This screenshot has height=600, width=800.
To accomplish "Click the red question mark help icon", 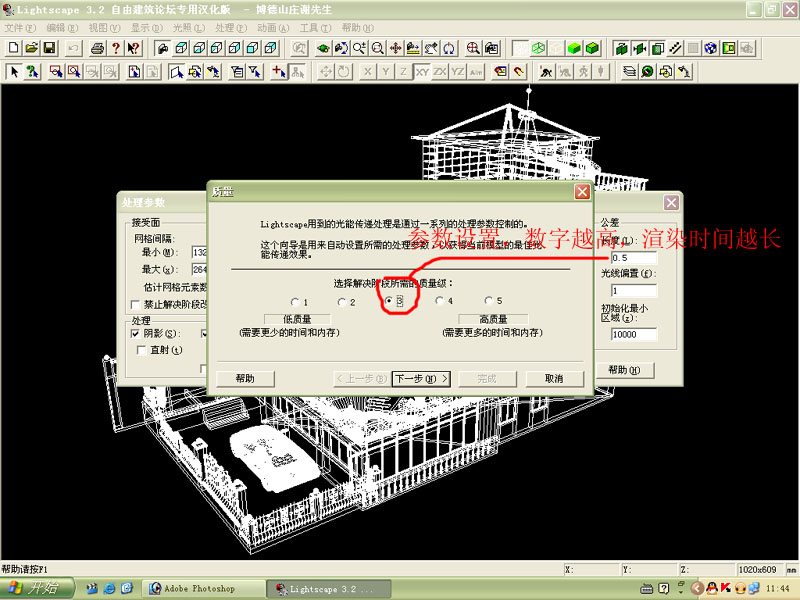I will point(116,48).
